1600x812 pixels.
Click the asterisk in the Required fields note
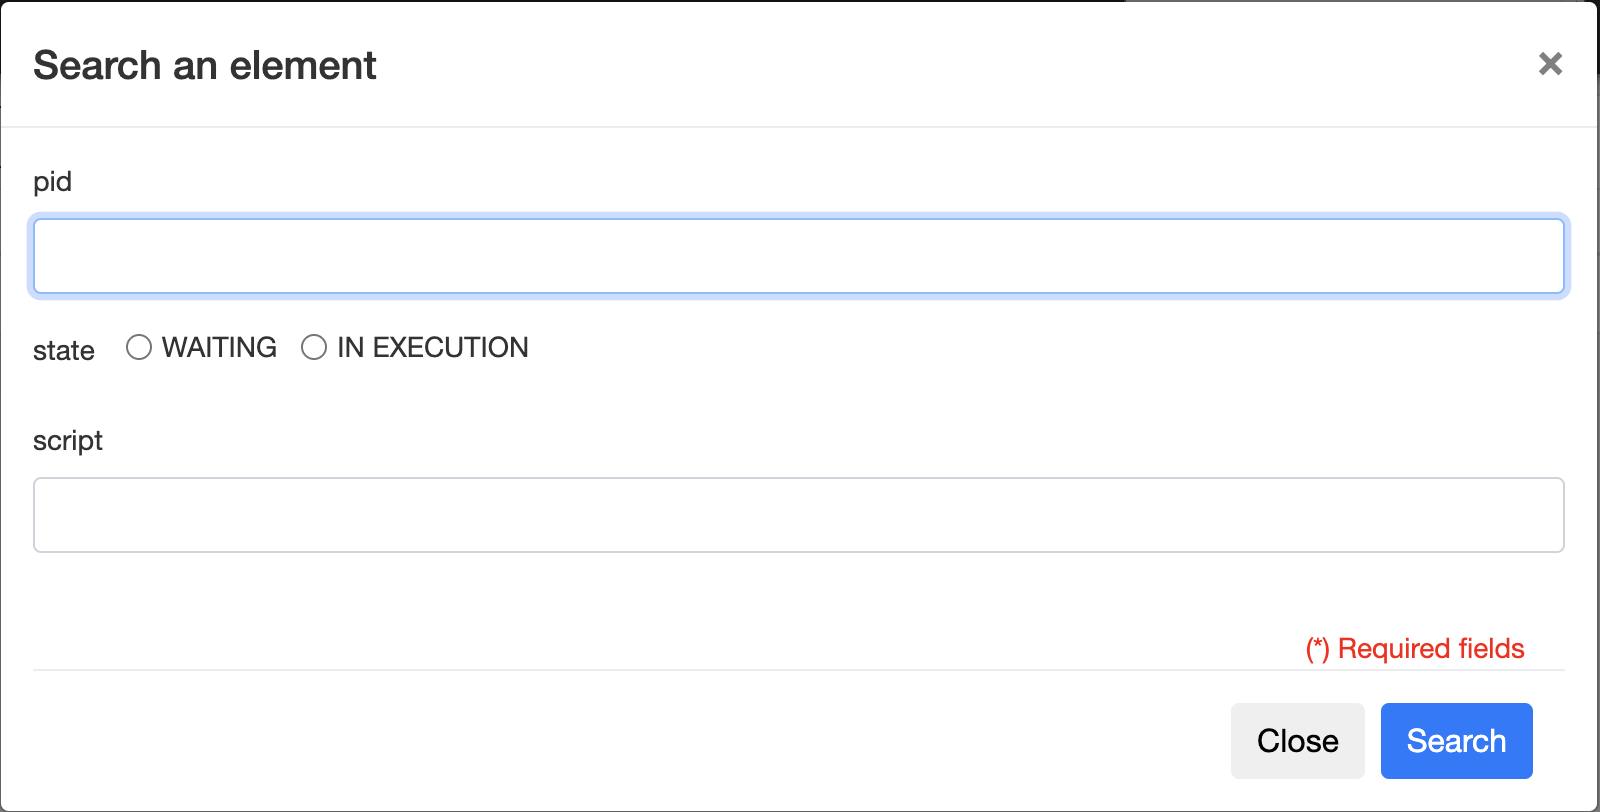(x=1318, y=647)
